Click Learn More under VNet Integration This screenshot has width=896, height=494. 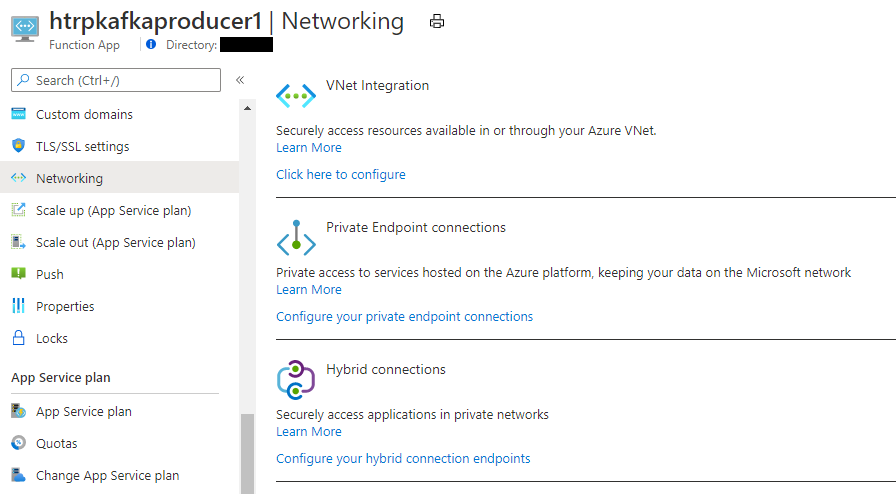(309, 147)
